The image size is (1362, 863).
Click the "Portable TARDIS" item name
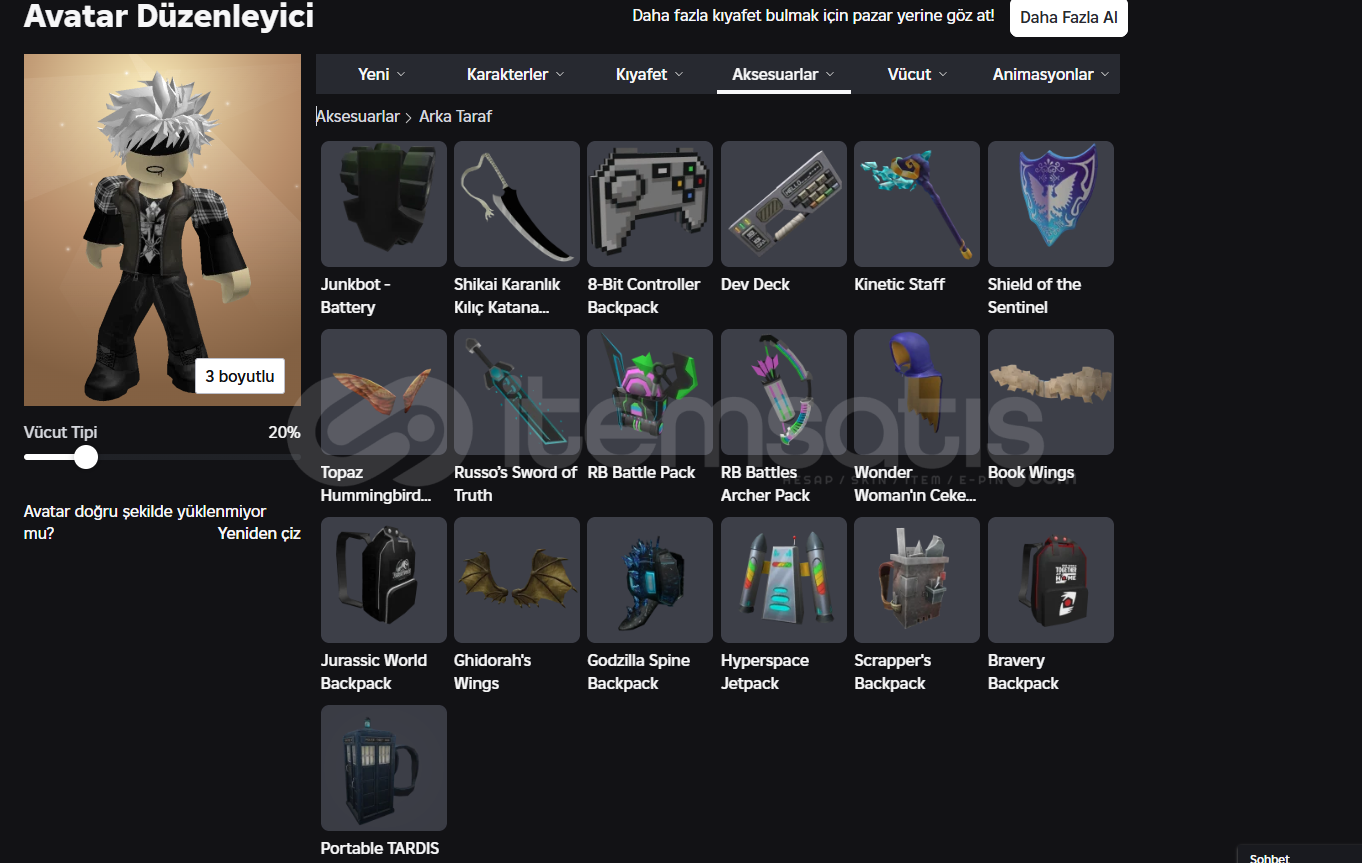[x=380, y=848]
